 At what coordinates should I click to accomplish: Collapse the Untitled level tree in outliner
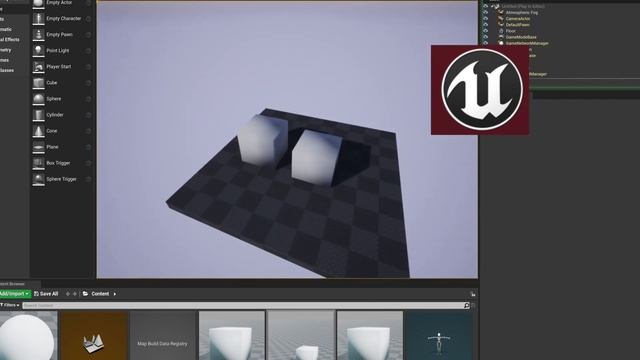click(493, 7)
